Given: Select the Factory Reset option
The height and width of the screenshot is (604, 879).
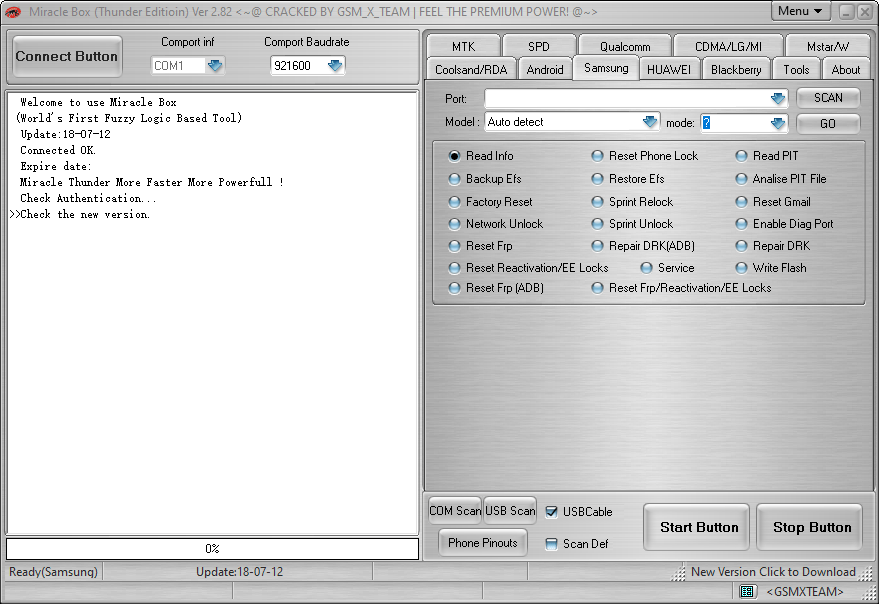Looking at the screenshot, I should [454, 201].
